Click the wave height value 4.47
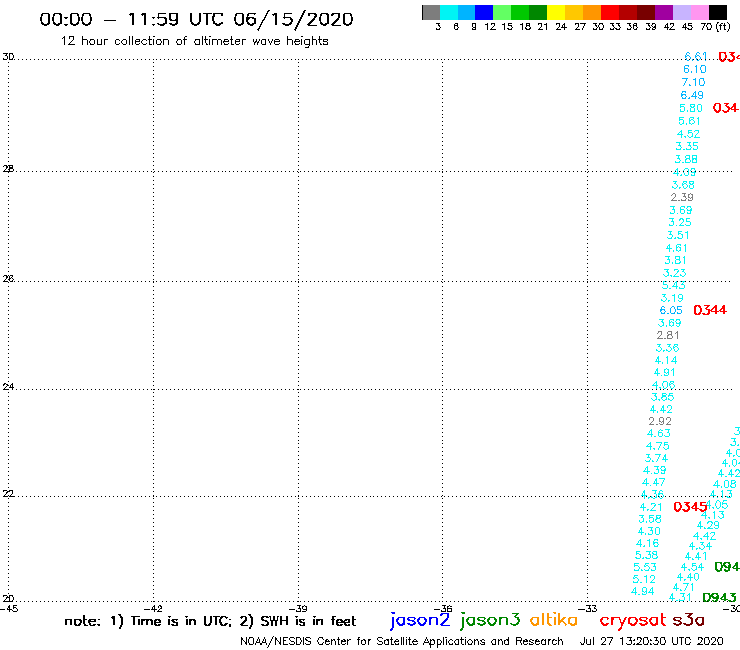Screen dimensions: 740x650 [x=654, y=482]
